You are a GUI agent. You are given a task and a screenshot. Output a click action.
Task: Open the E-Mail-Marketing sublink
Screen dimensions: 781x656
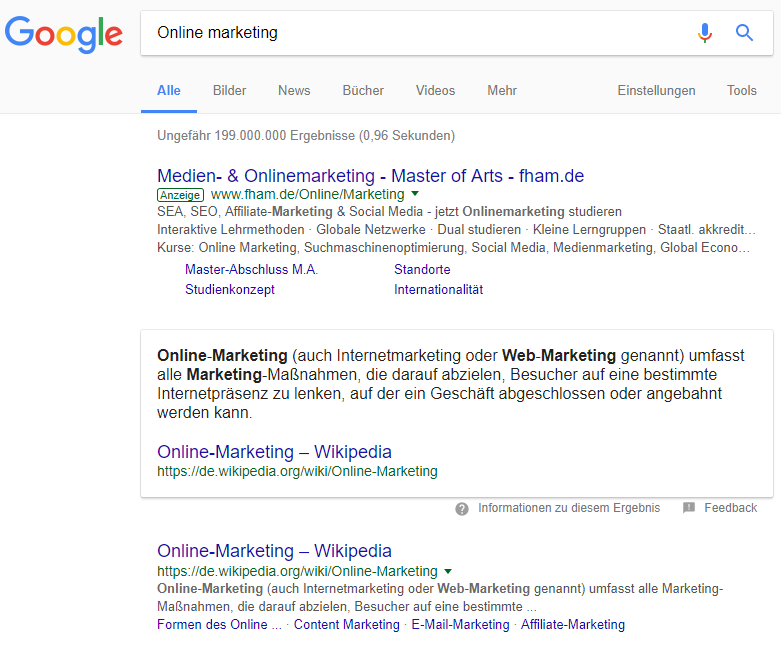460,624
